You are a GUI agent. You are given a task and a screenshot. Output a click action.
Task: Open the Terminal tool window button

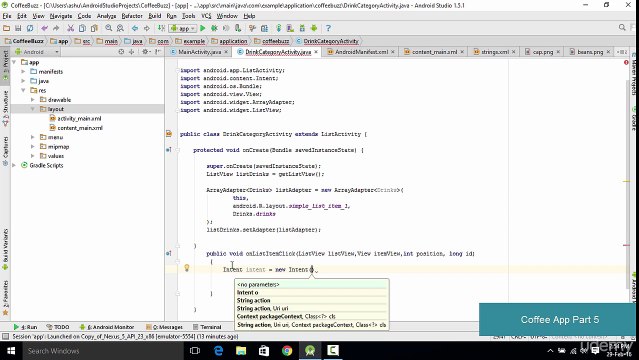(x=207, y=327)
